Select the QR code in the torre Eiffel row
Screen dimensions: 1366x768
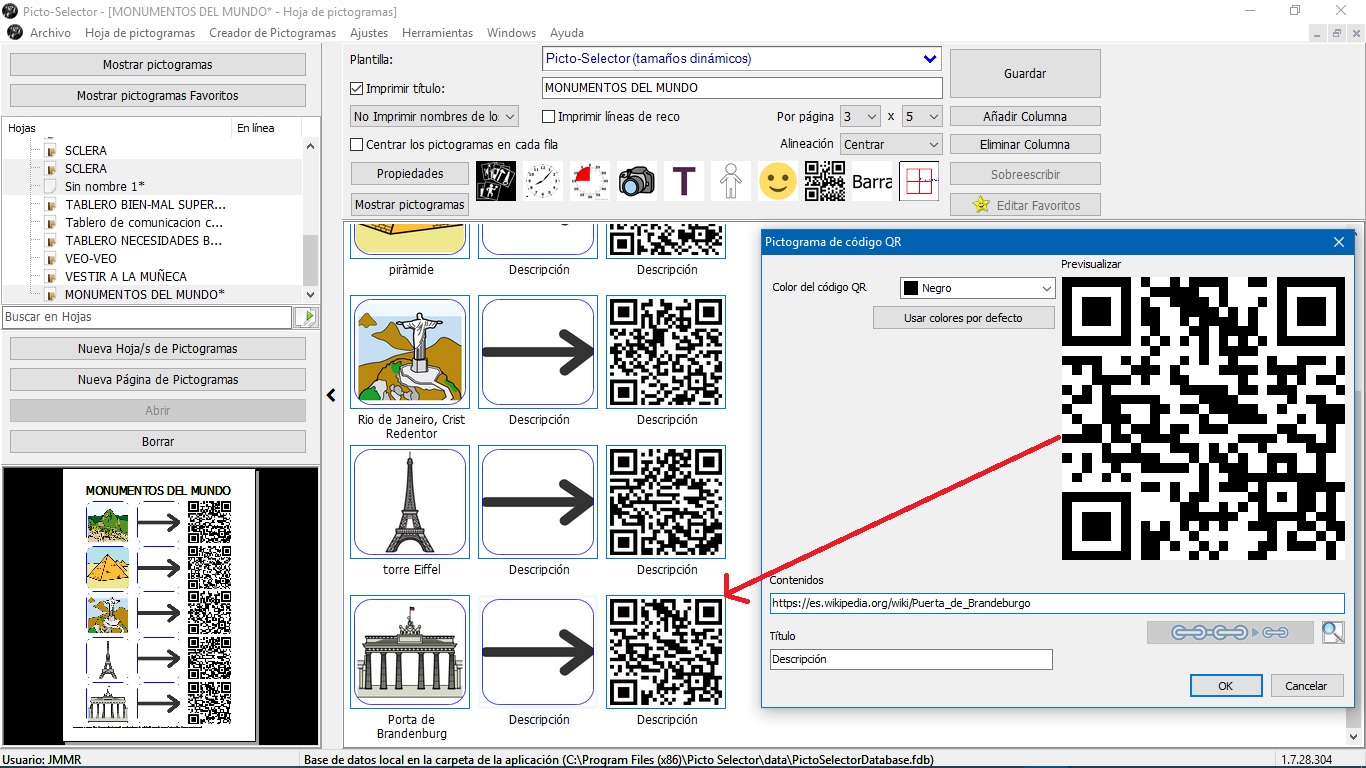(666, 502)
